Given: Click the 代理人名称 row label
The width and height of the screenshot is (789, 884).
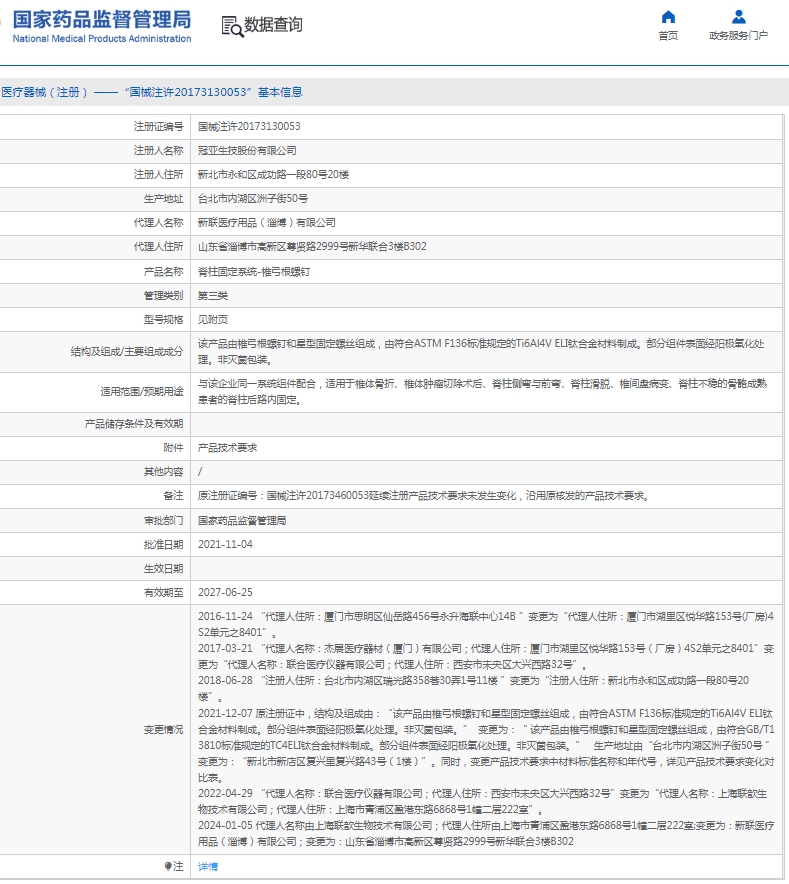Looking at the screenshot, I should pos(158,223).
